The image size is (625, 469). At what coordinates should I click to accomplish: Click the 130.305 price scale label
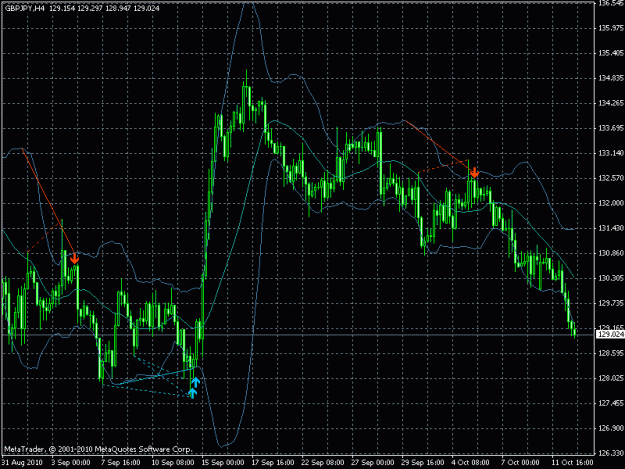pyautogui.click(x=611, y=278)
